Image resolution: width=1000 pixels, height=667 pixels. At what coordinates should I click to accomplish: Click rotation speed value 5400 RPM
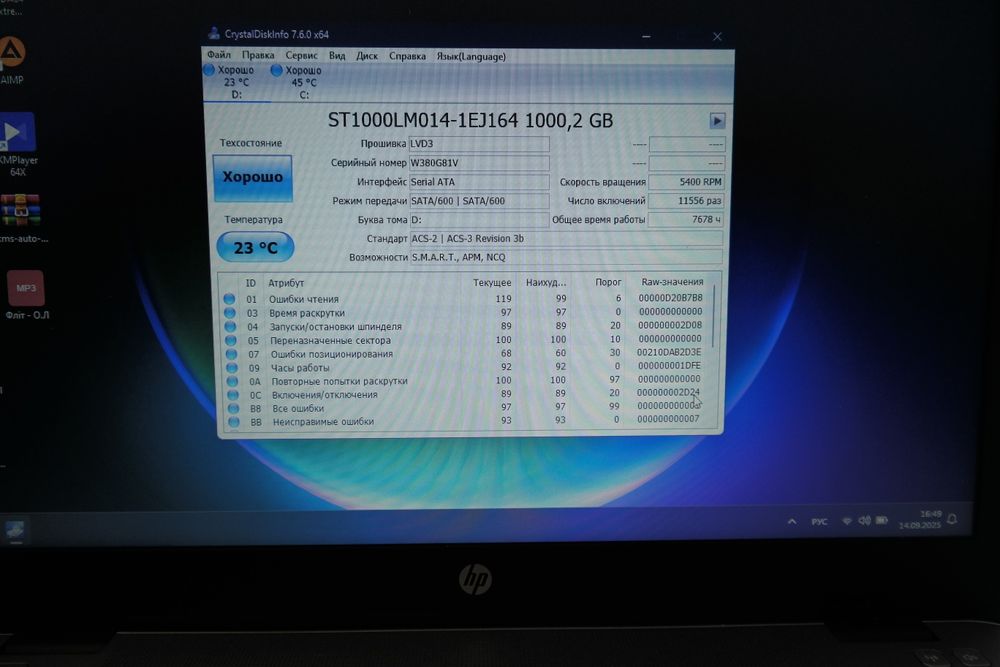[x=686, y=182]
